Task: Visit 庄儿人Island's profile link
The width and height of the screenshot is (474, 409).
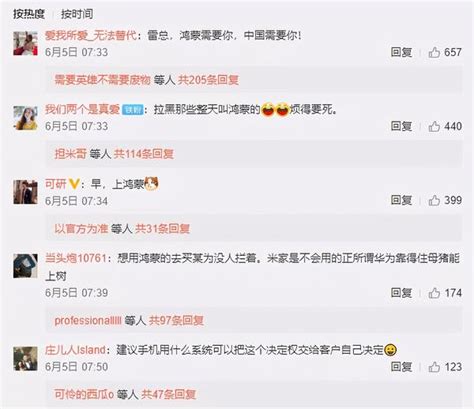Action: click(x=75, y=350)
